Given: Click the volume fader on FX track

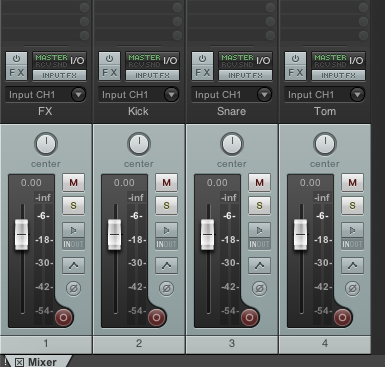Looking at the screenshot, I should pyautogui.click(x=22, y=235).
